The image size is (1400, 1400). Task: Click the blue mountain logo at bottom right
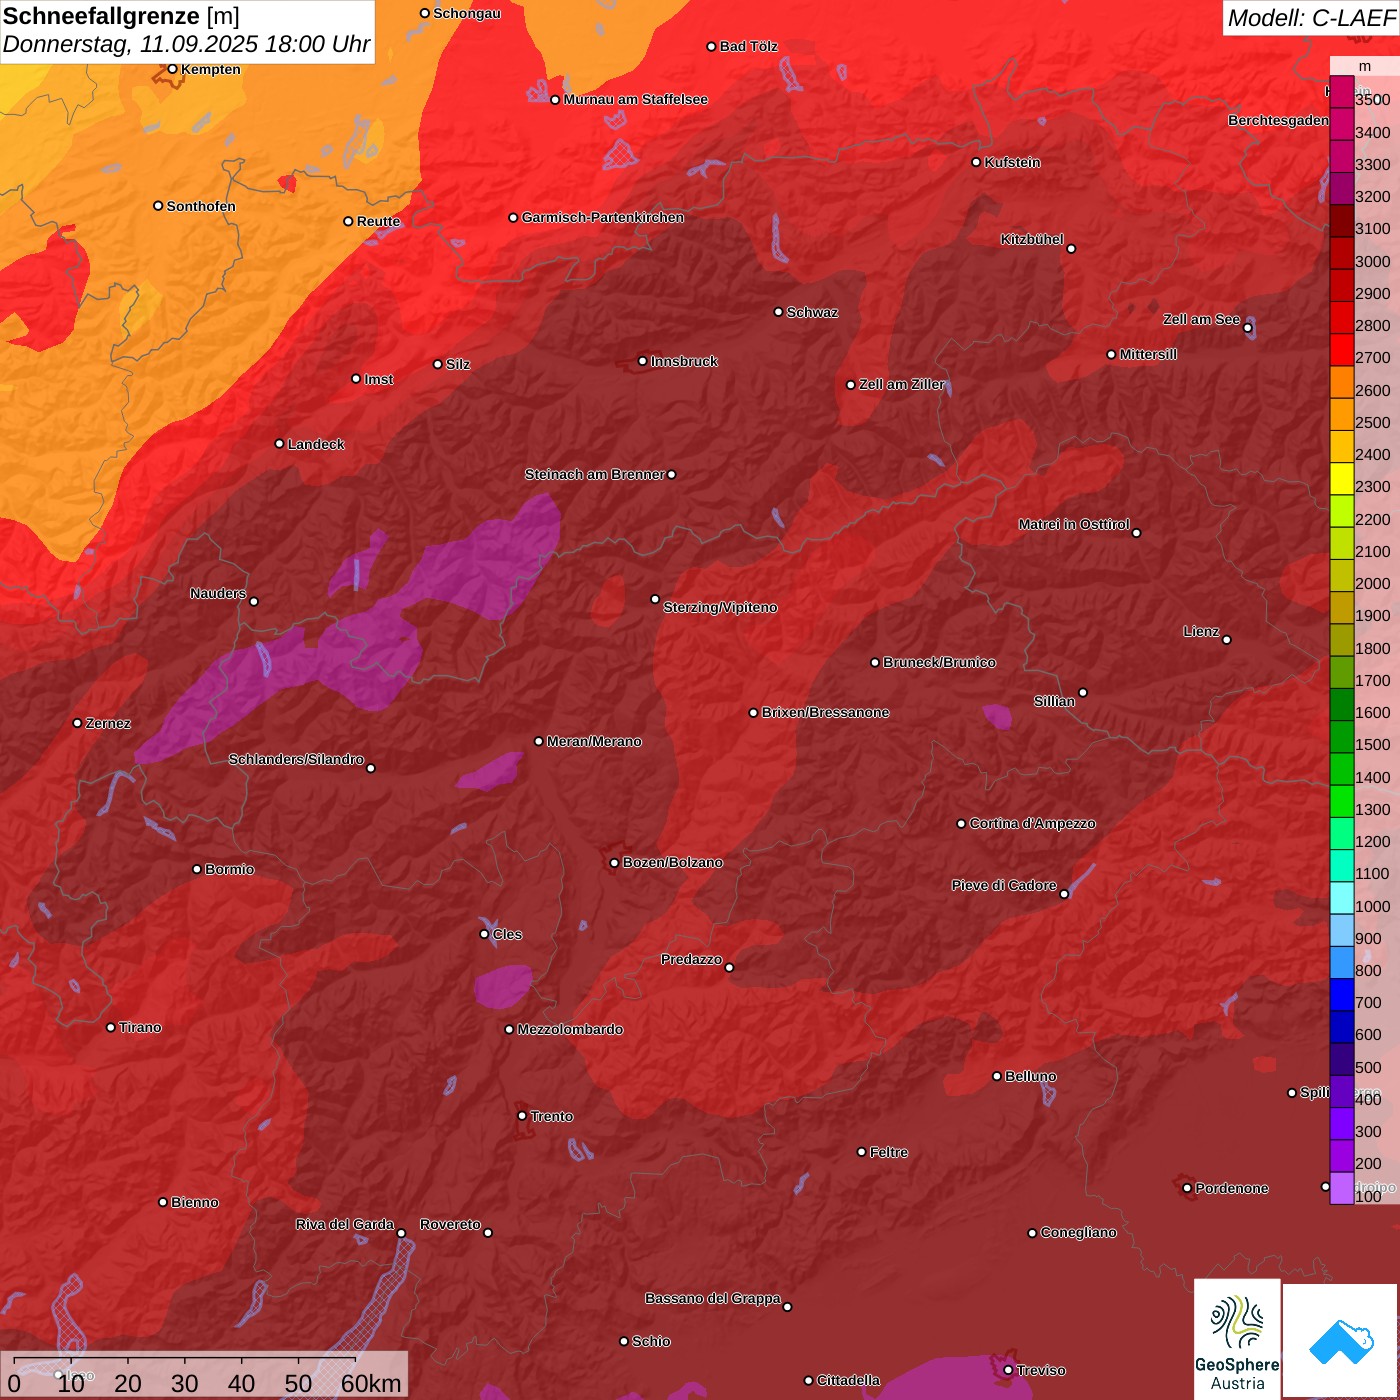tap(1341, 1341)
